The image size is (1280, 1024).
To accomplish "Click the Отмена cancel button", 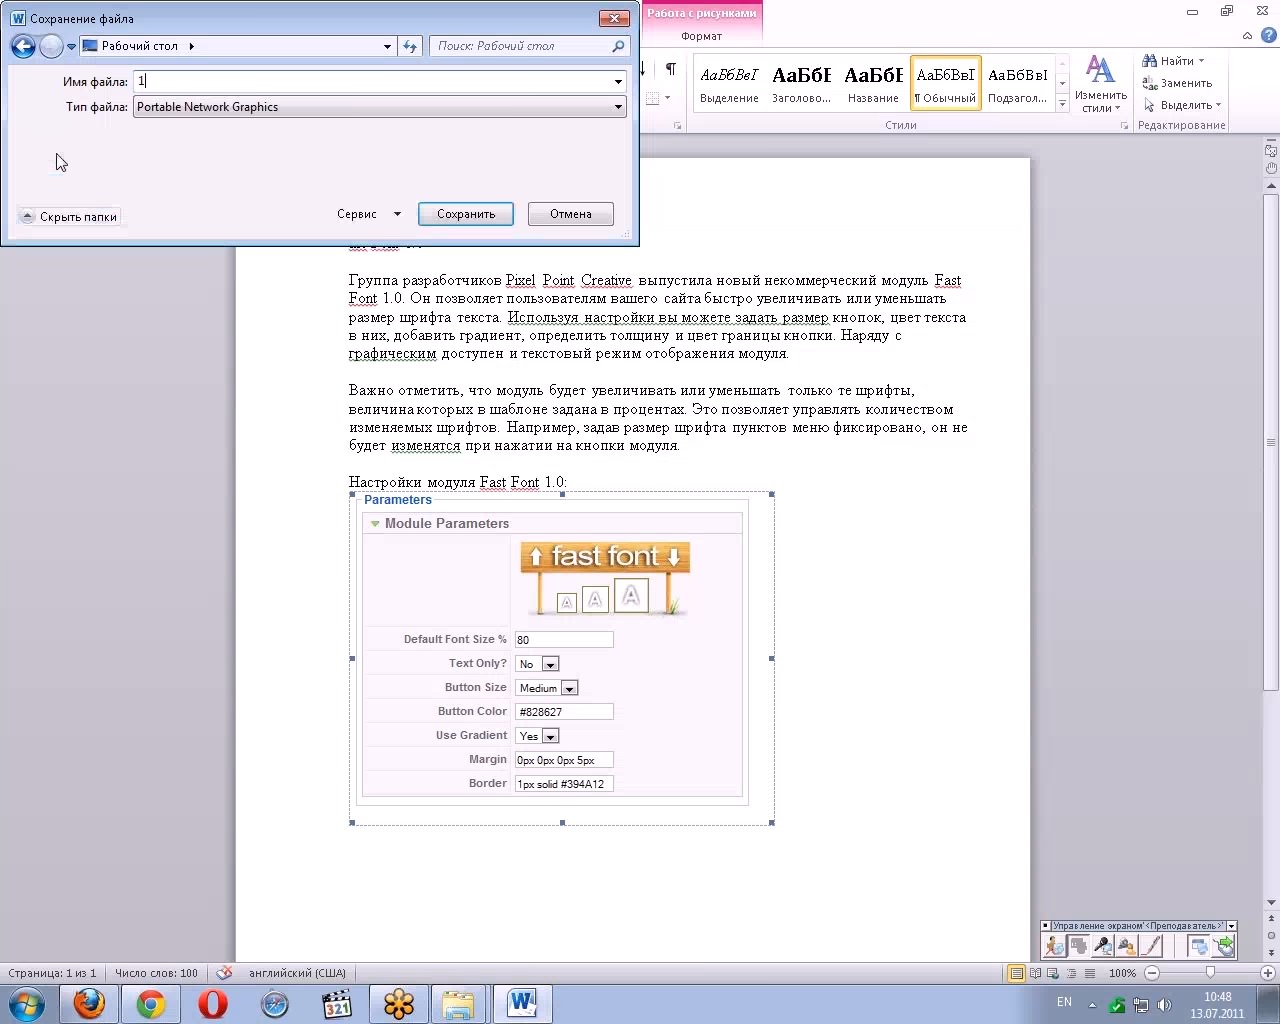I will (571, 214).
